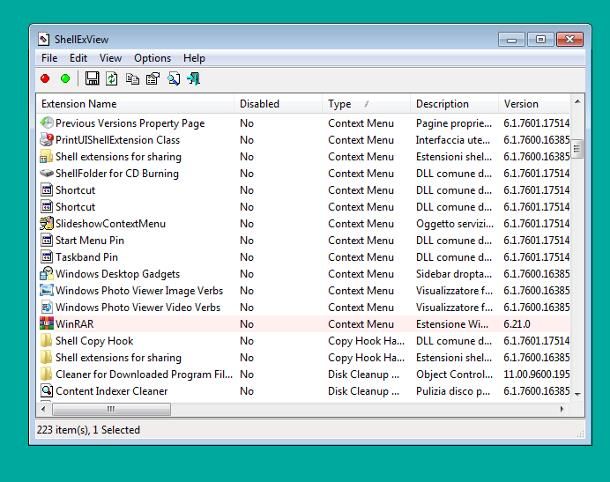Viewport: 610px width, 482px height.
Task: Click the 'Pagine proprie...' description cell
Action: [454, 123]
